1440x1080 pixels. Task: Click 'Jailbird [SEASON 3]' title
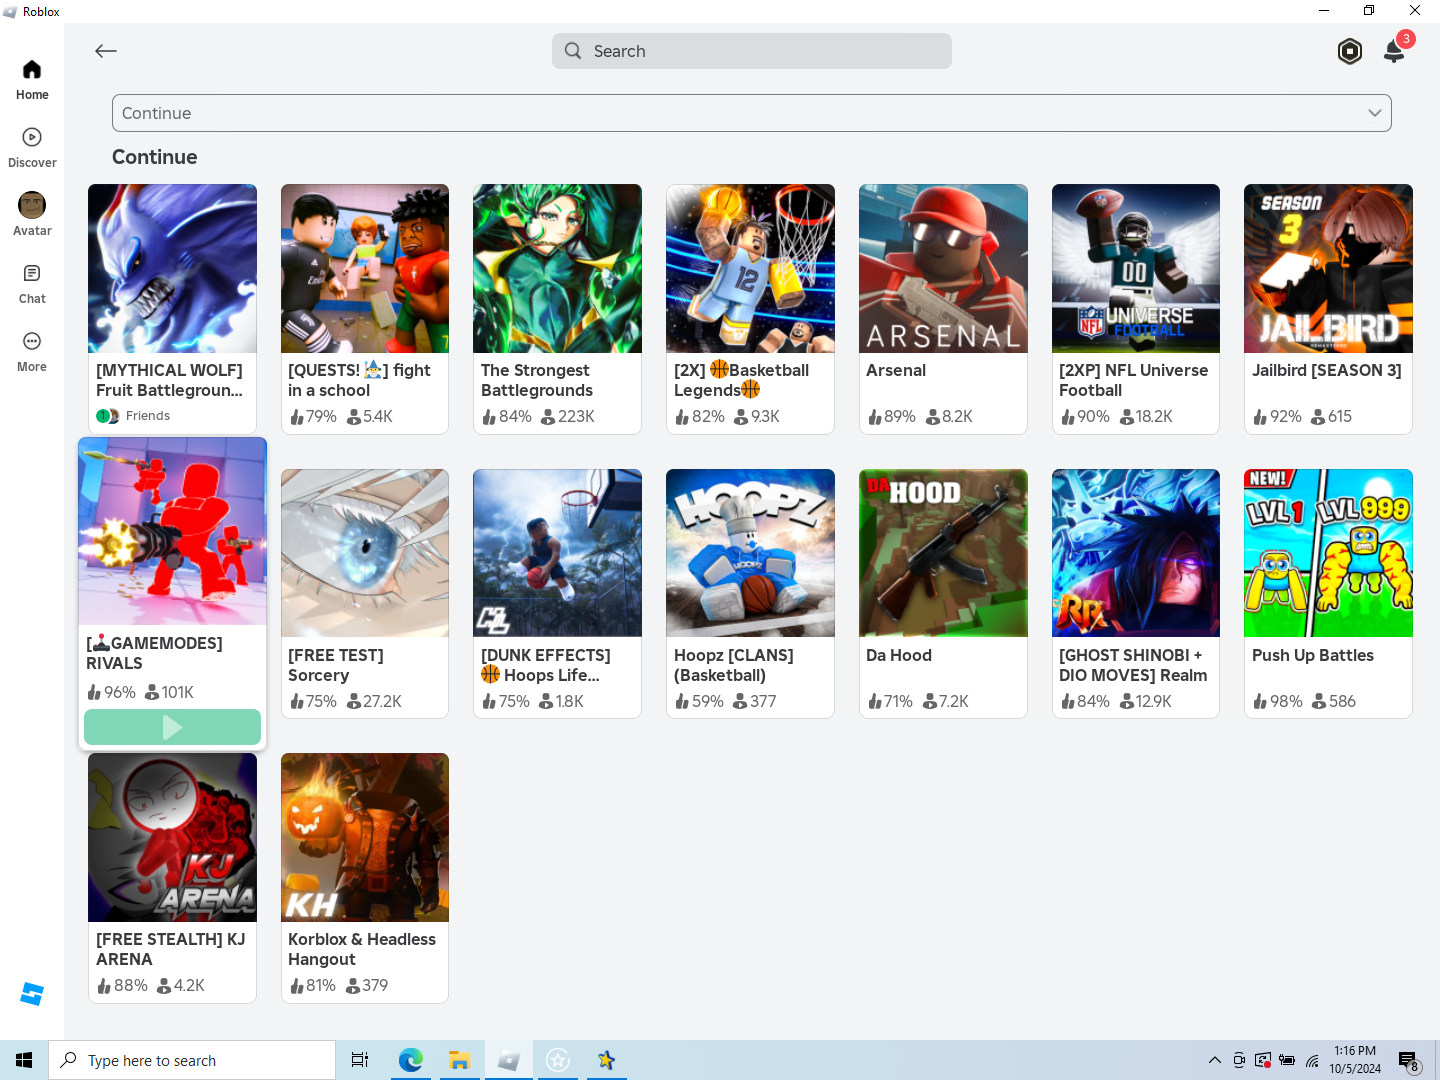click(x=1327, y=370)
